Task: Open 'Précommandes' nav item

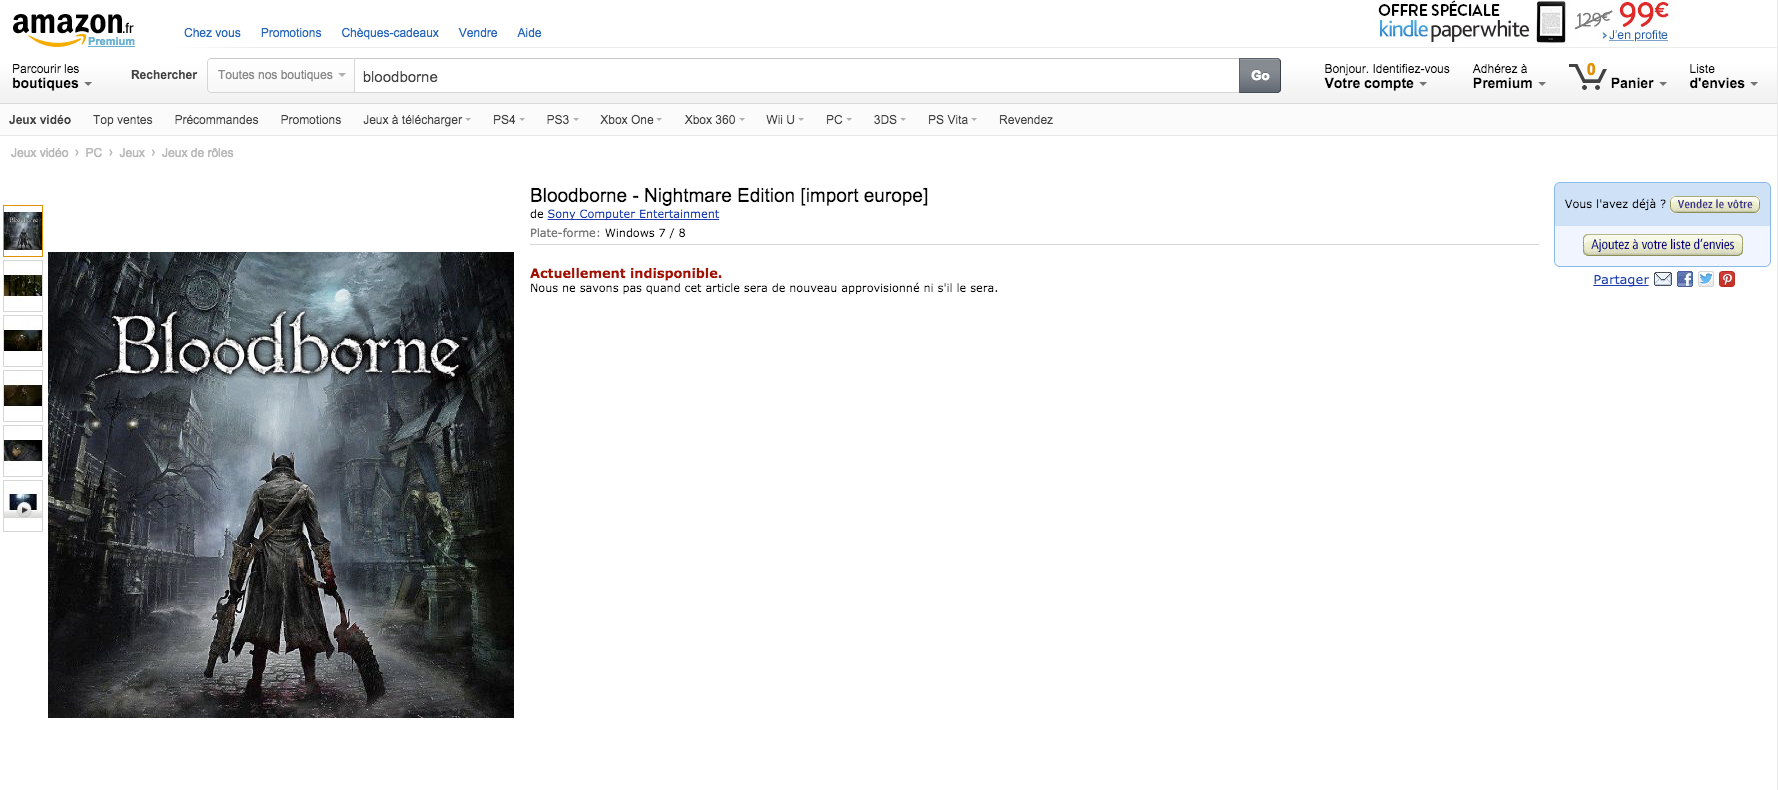Action: pyautogui.click(x=216, y=120)
